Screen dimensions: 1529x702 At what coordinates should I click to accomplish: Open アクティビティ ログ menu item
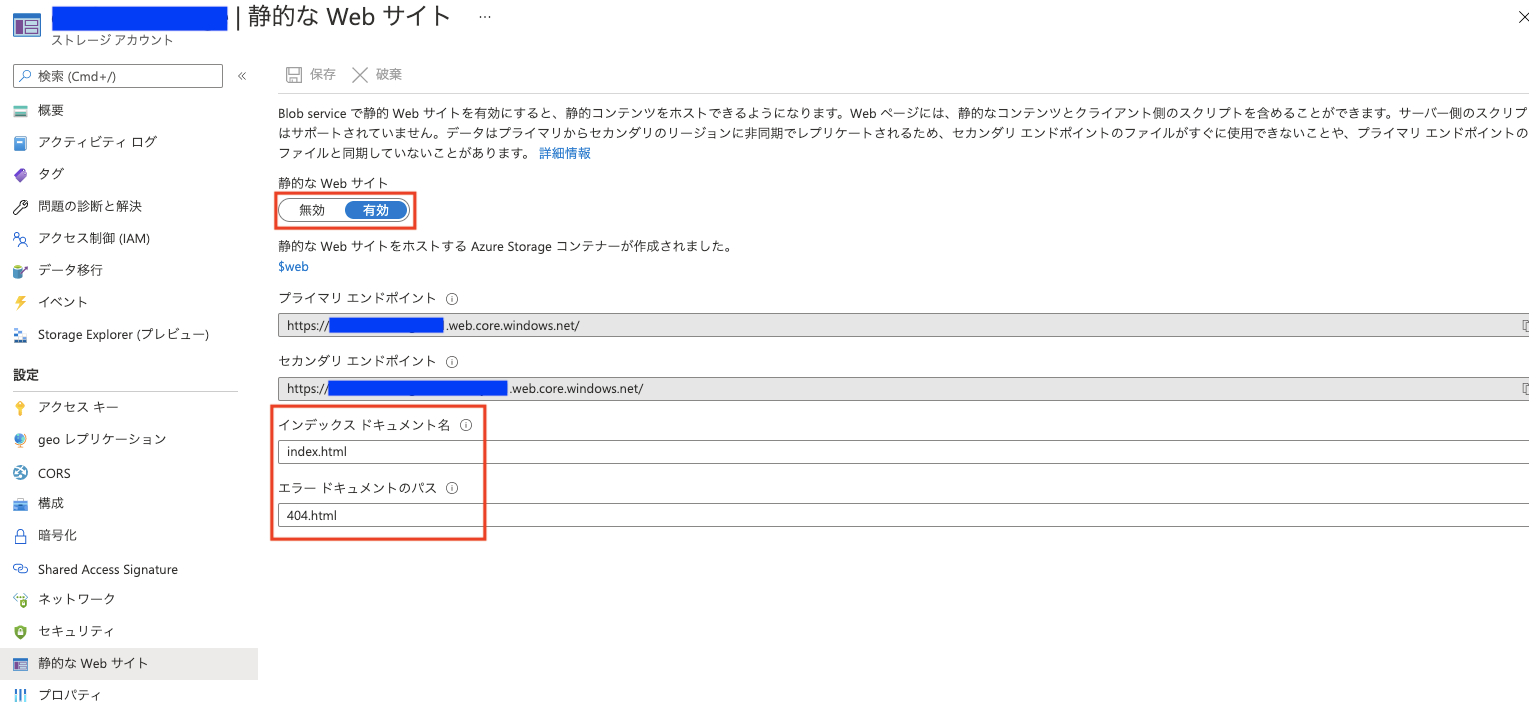97,142
